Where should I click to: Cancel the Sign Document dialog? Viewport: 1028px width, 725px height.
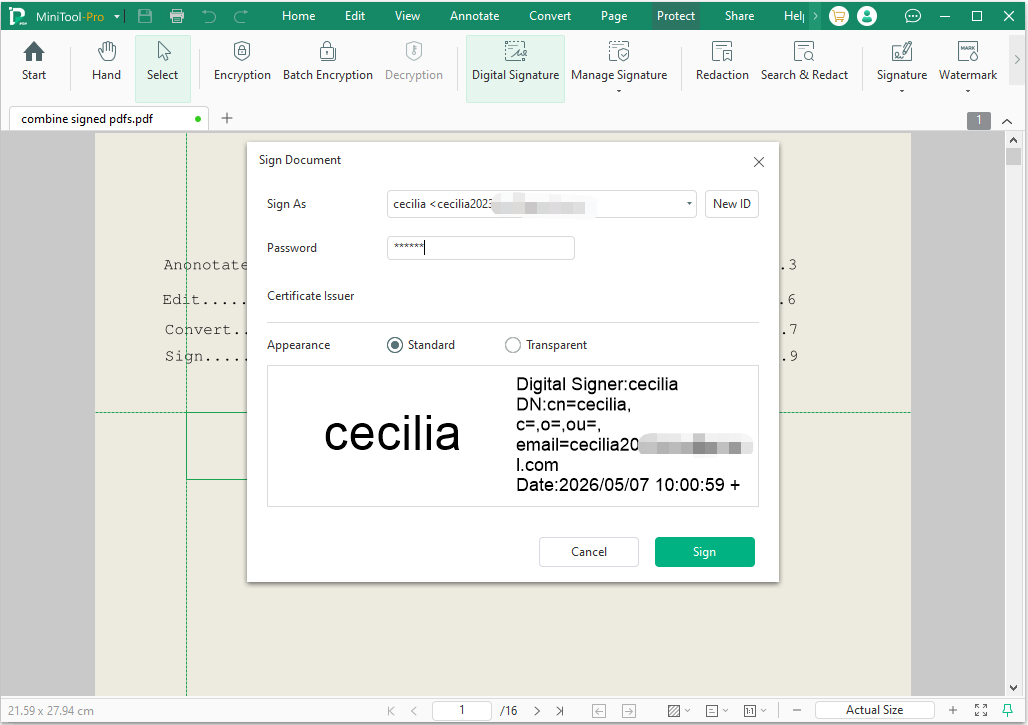click(x=589, y=552)
